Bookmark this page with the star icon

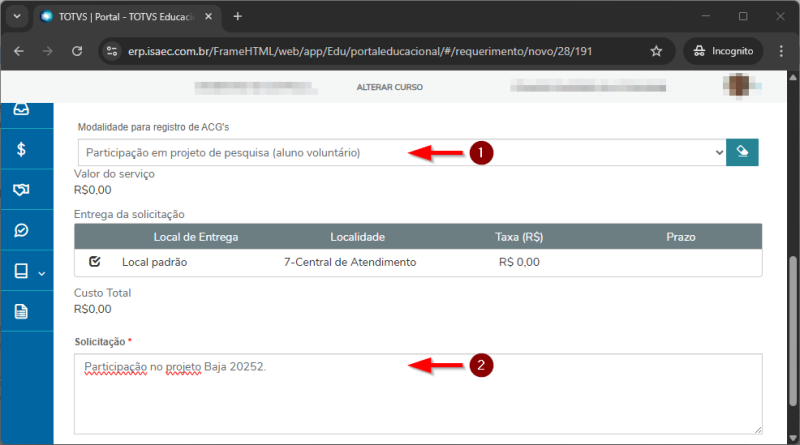click(x=656, y=51)
